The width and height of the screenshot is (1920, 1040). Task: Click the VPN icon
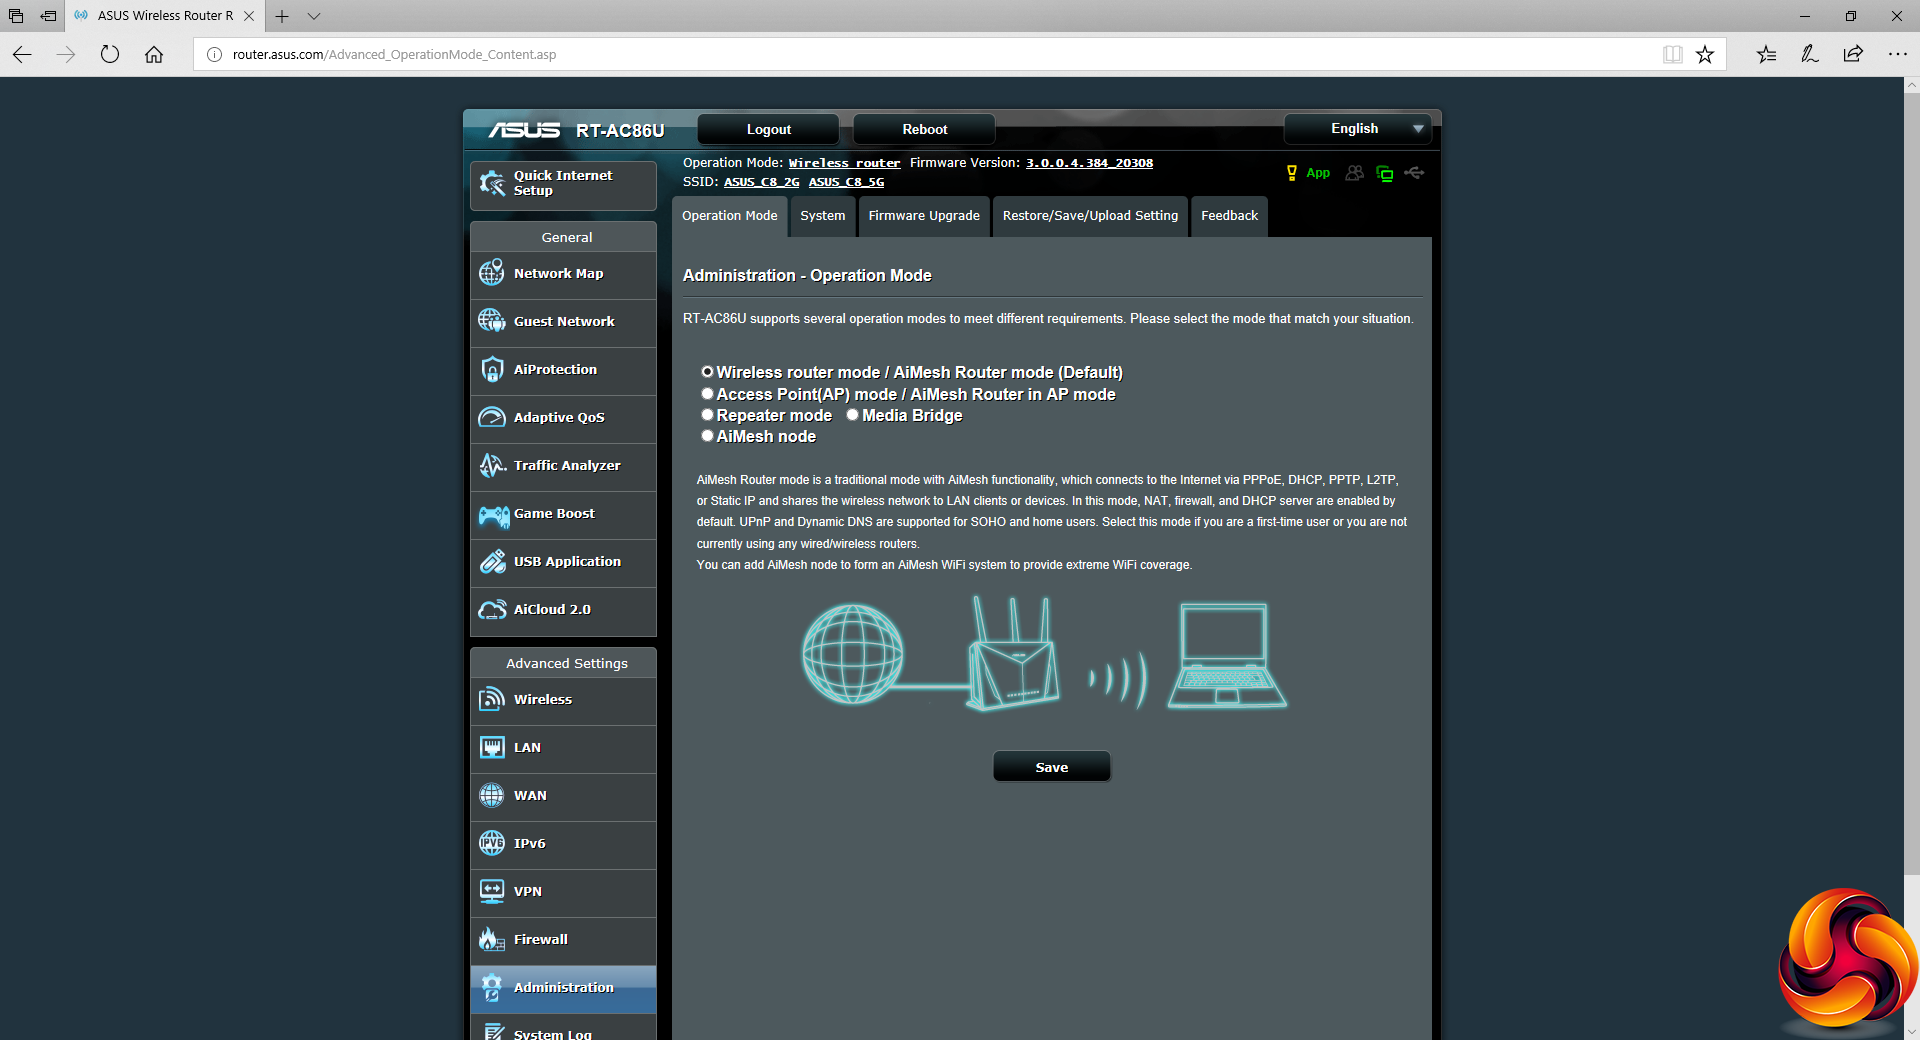pyautogui.click(x=492, y=891)
